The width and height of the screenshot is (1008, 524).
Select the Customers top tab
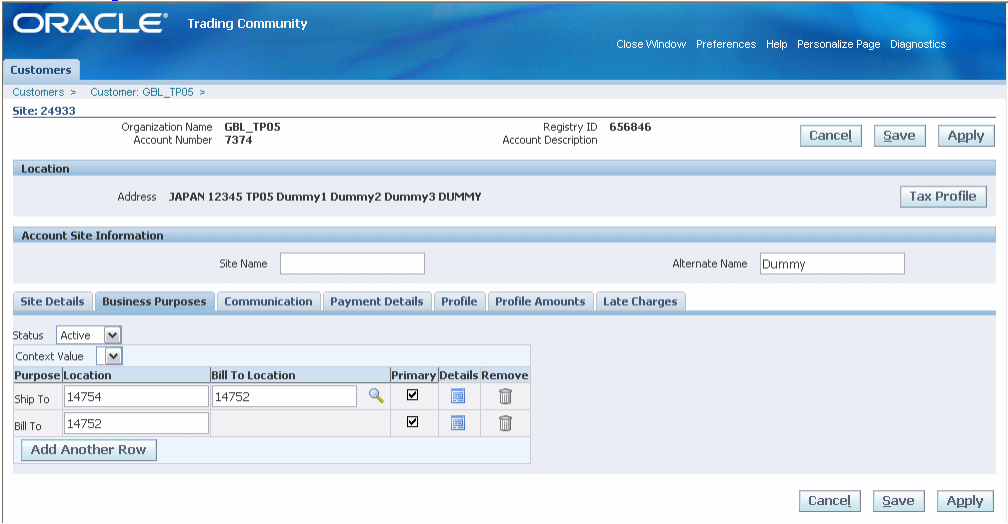pyautogui.click(x=40, y=70)
